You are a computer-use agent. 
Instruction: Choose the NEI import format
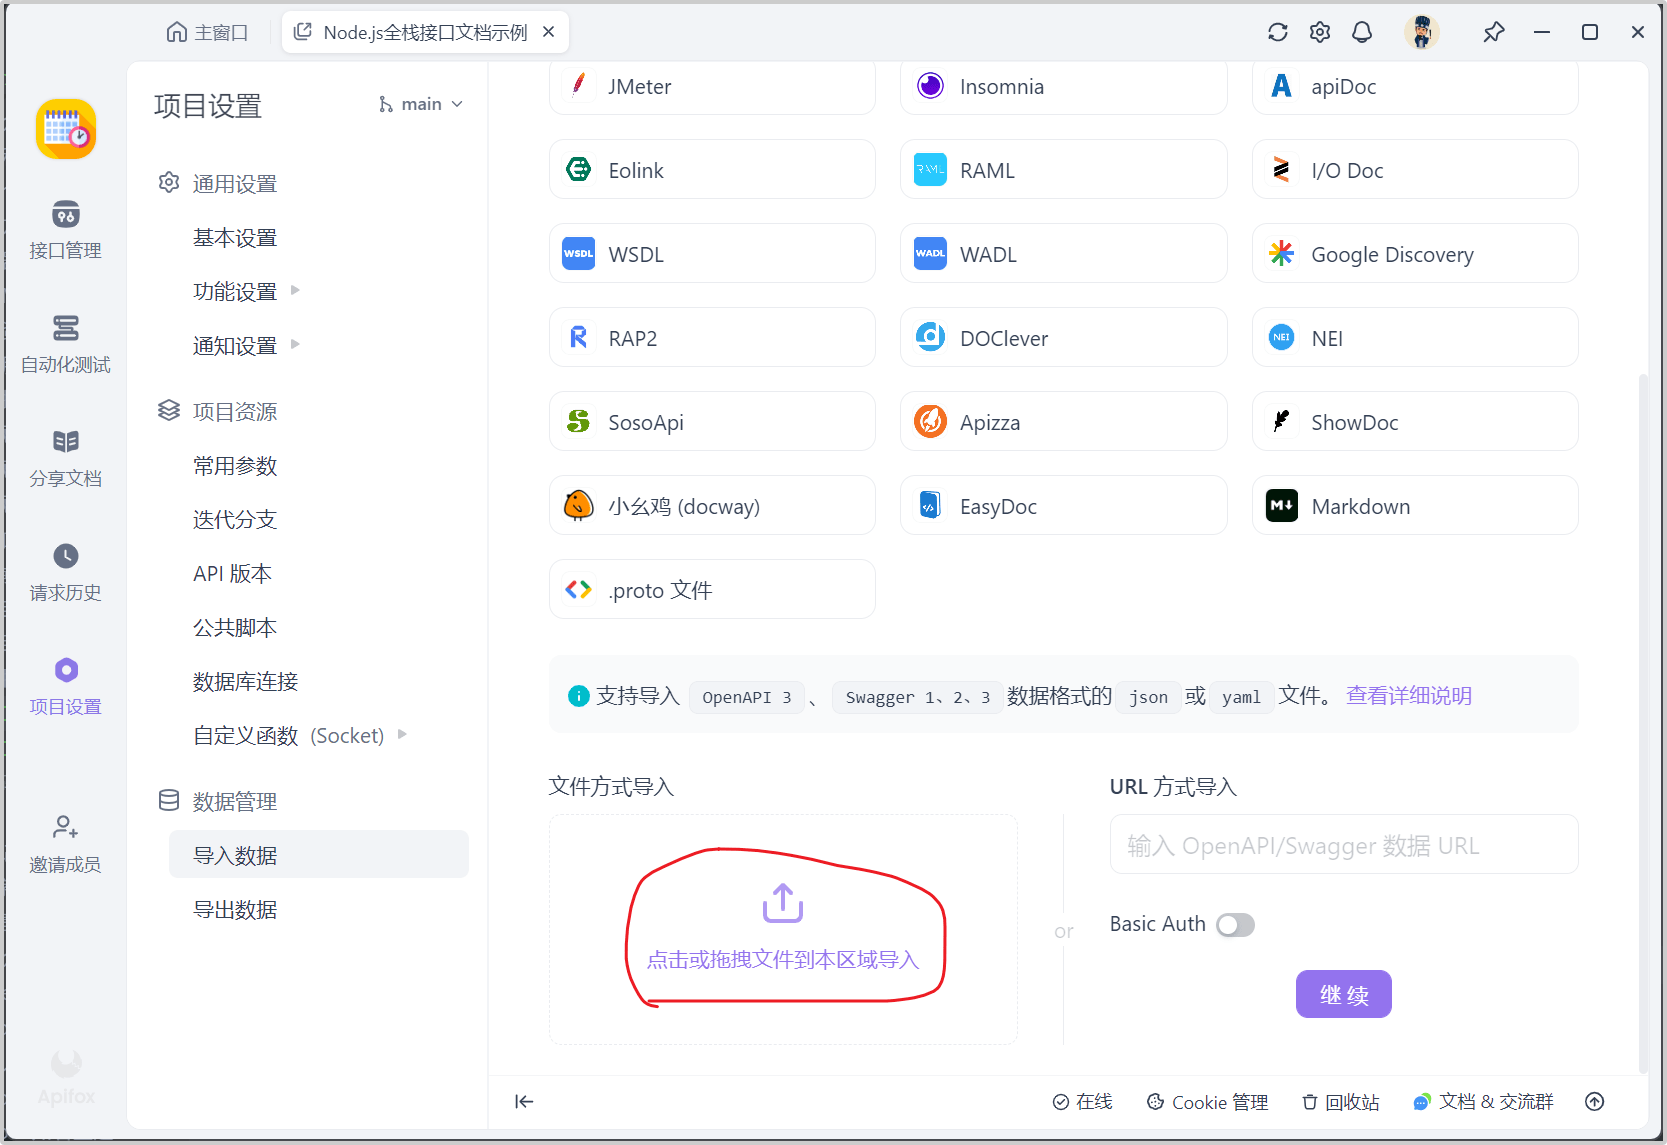pyautogui.click(x=1415, y=337)
